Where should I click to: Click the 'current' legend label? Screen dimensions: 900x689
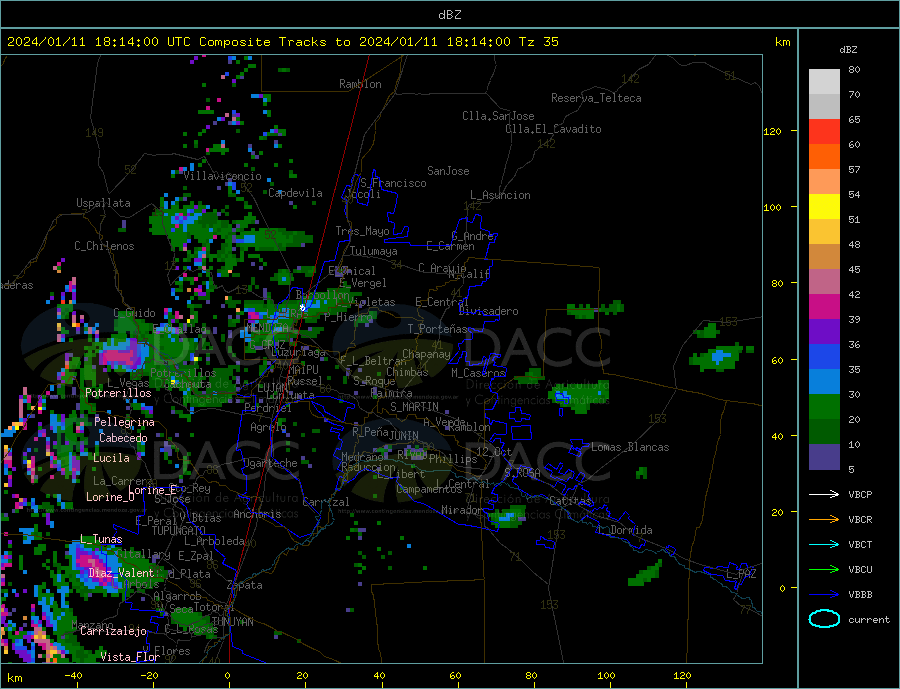(x=869, y=620)
